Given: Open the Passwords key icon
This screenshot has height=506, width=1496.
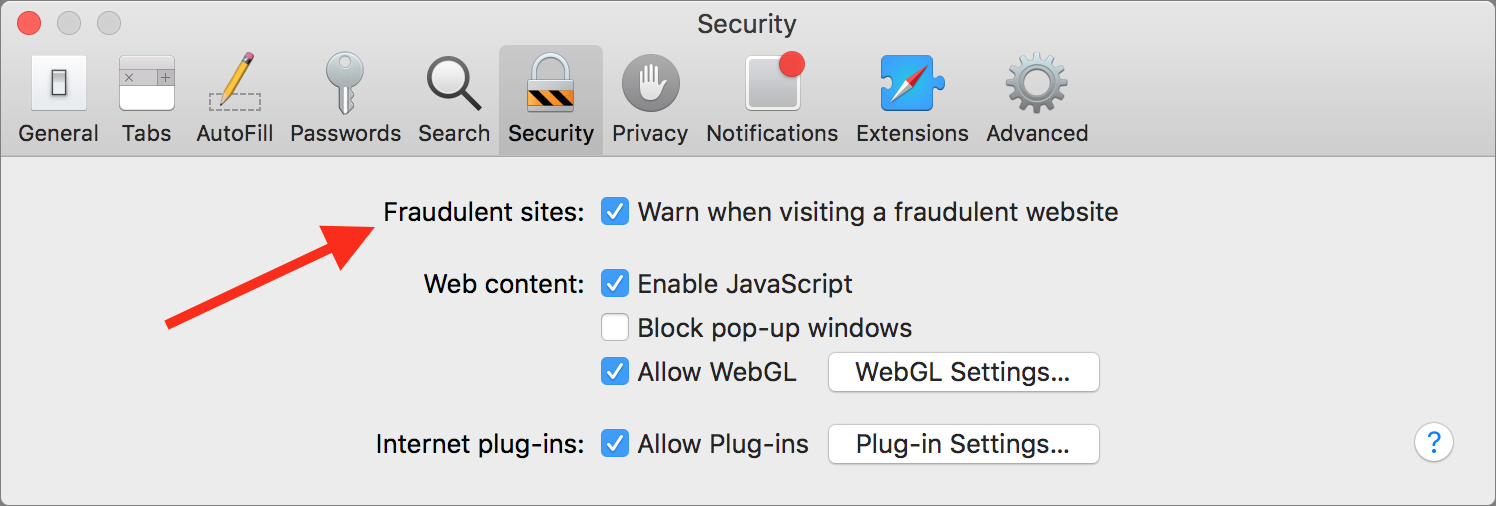Looking at the screenshot, I should click(x=345, y=84).
